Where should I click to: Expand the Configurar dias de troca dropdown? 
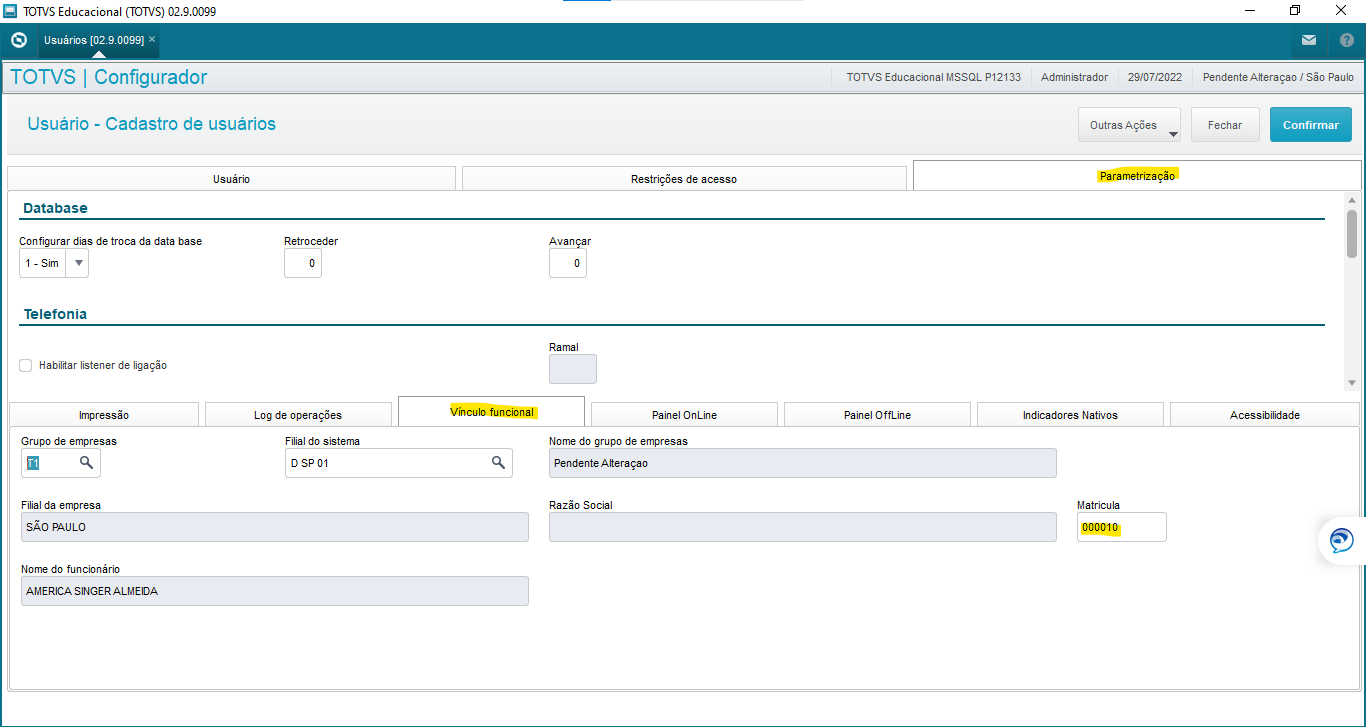coord(78,263)
